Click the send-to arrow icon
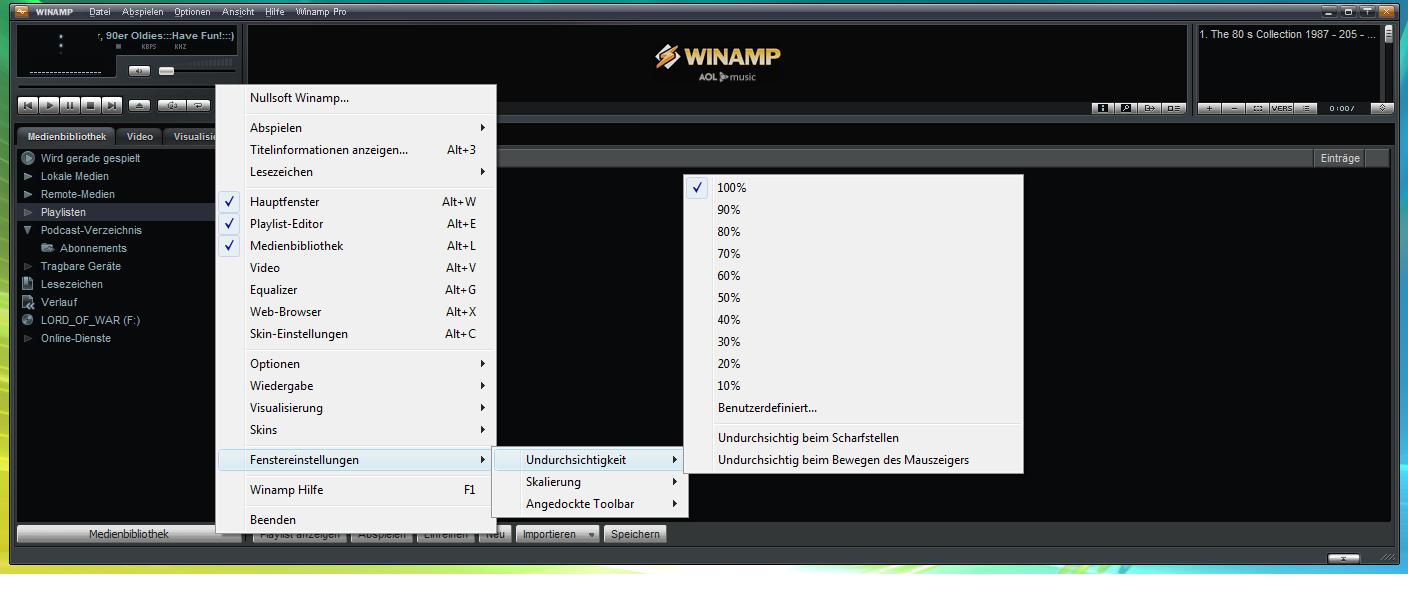Viewport: 1408px width, 600px height. click(1150, 108)
